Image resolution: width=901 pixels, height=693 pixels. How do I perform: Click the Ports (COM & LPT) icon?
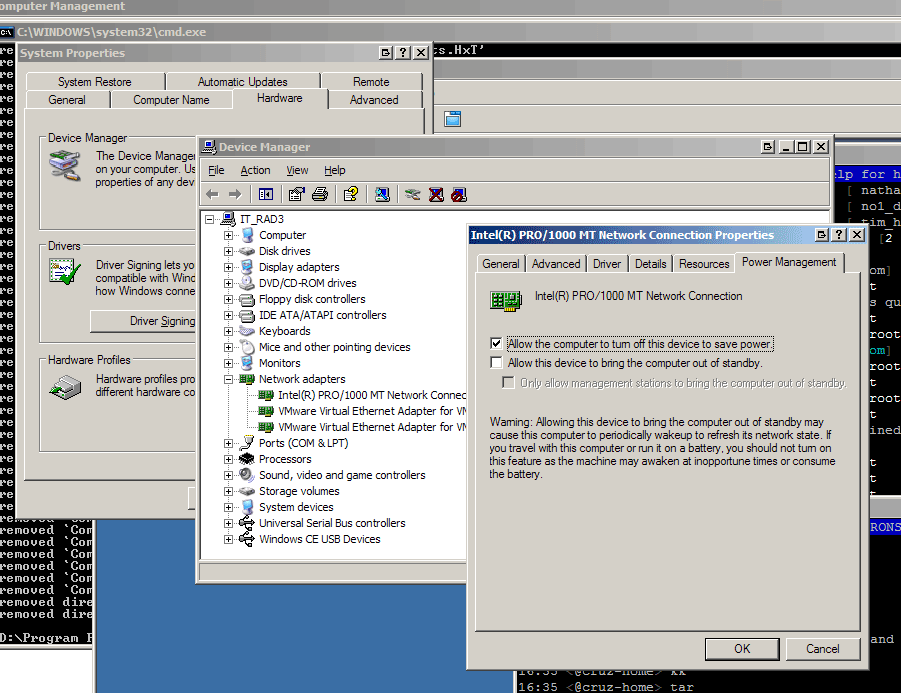[247, 443]
